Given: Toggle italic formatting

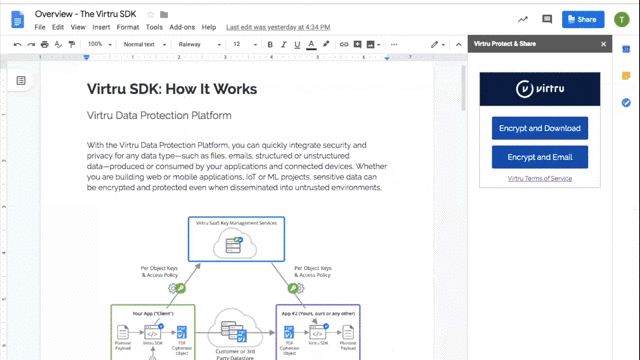Looking at the screenshot, I should [284, 44].
